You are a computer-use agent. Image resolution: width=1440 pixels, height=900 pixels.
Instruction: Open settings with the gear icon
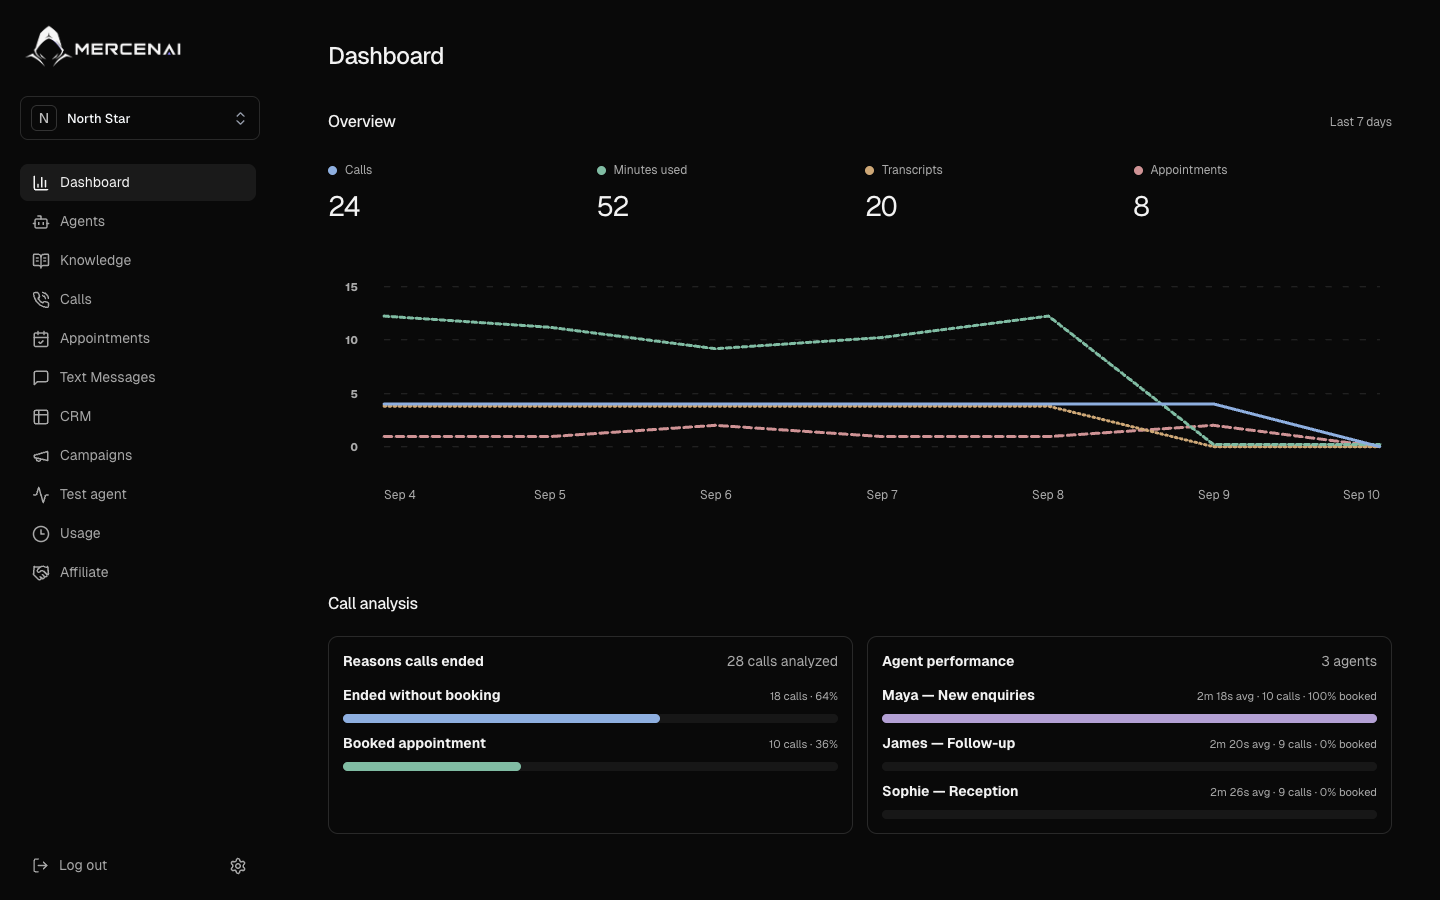[x=238, y=866]
